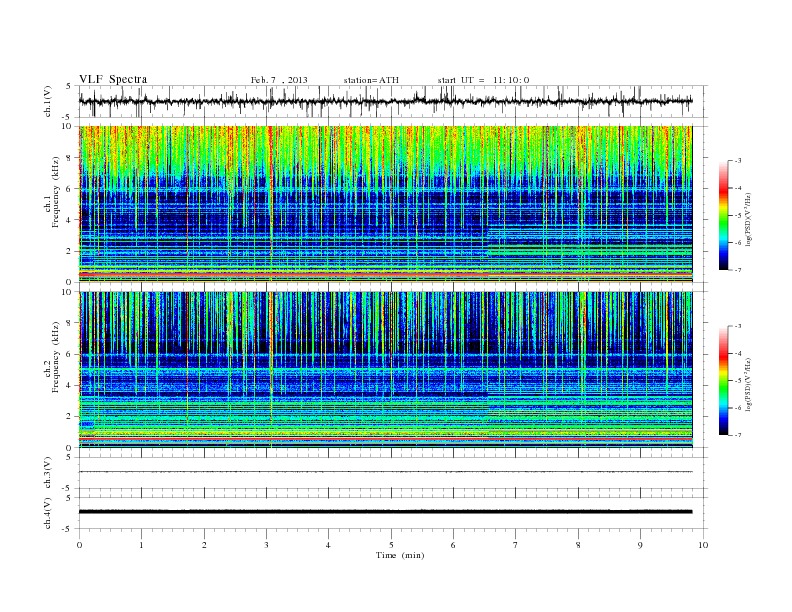Click the "station=ATH" label
The height and width of the screenshot is (612, 792).
[371, 80]
